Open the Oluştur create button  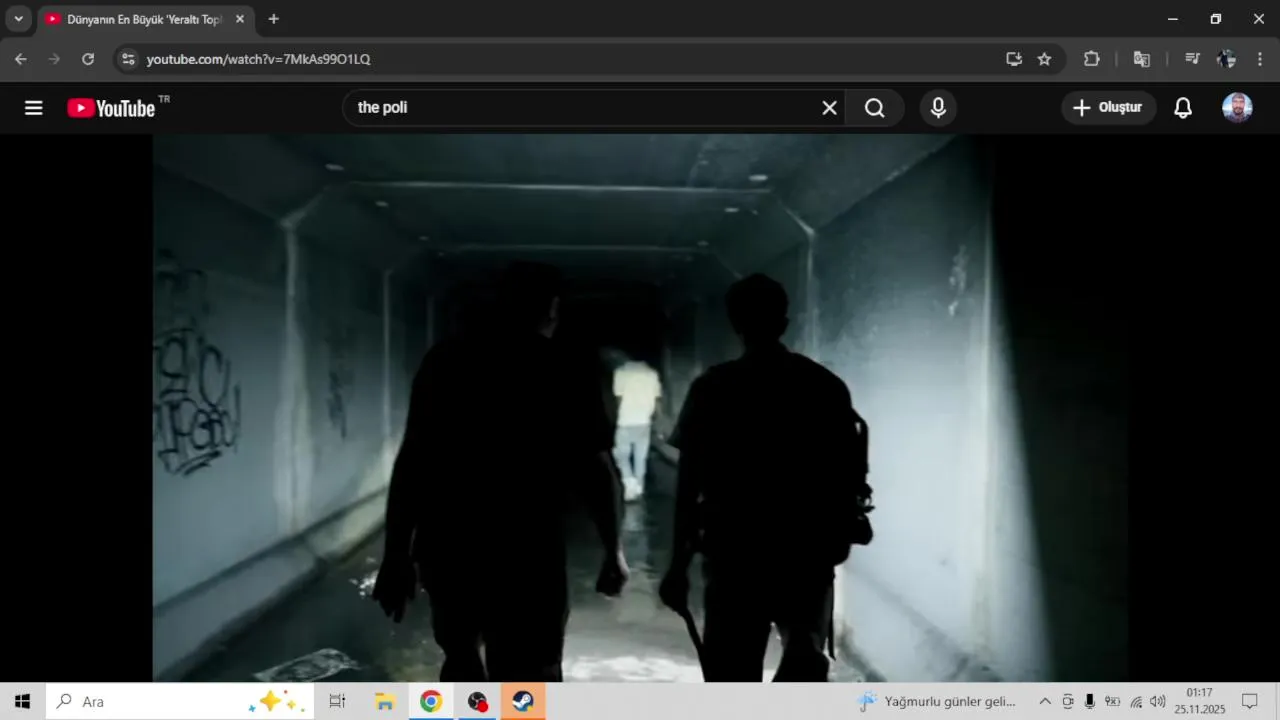[1108, 108]
